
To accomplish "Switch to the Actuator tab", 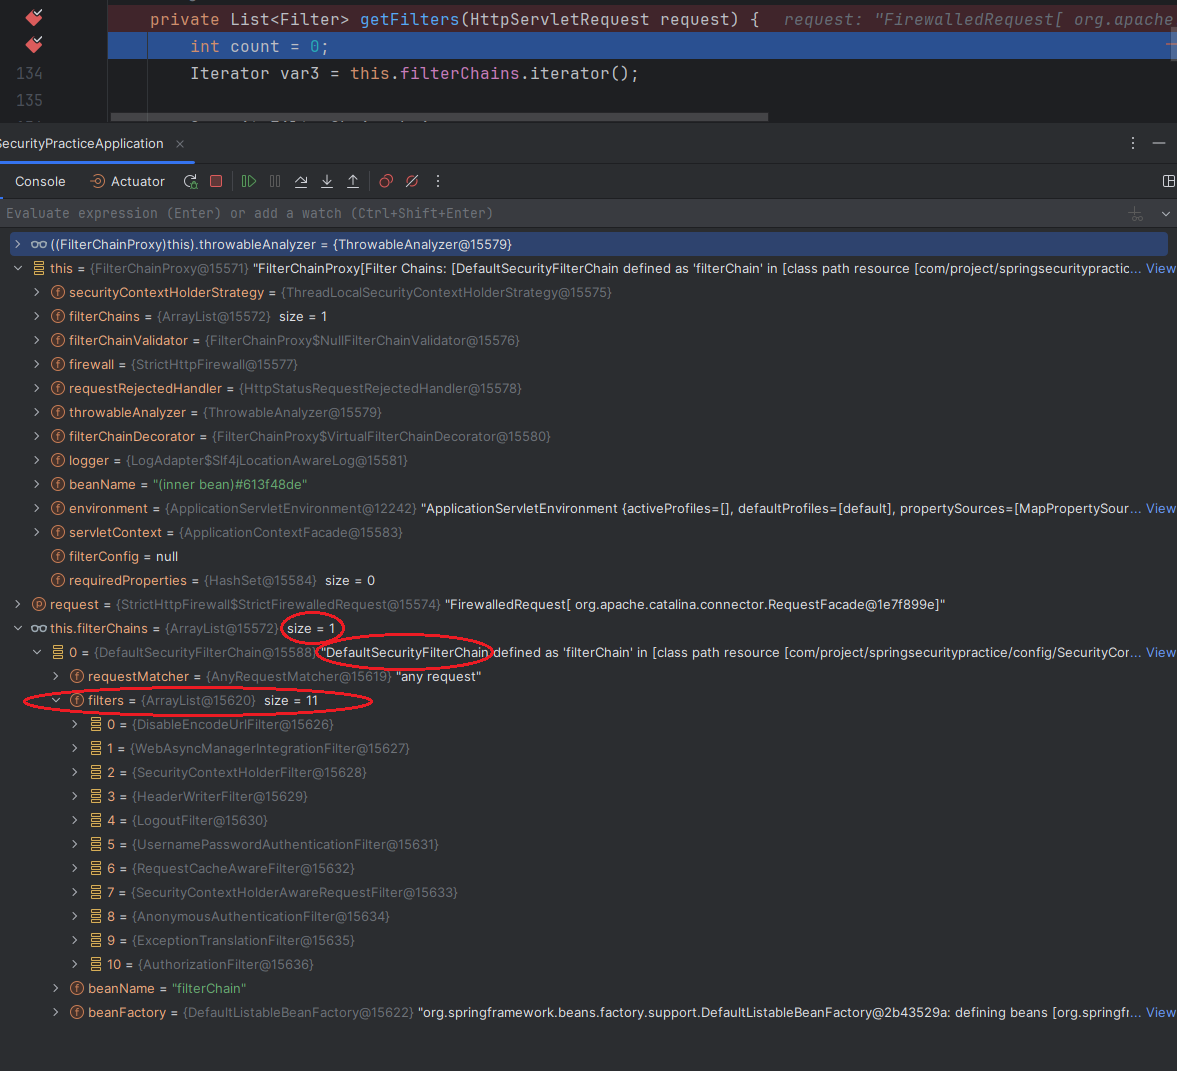I will pyautogui.click(x=127, y=181).
